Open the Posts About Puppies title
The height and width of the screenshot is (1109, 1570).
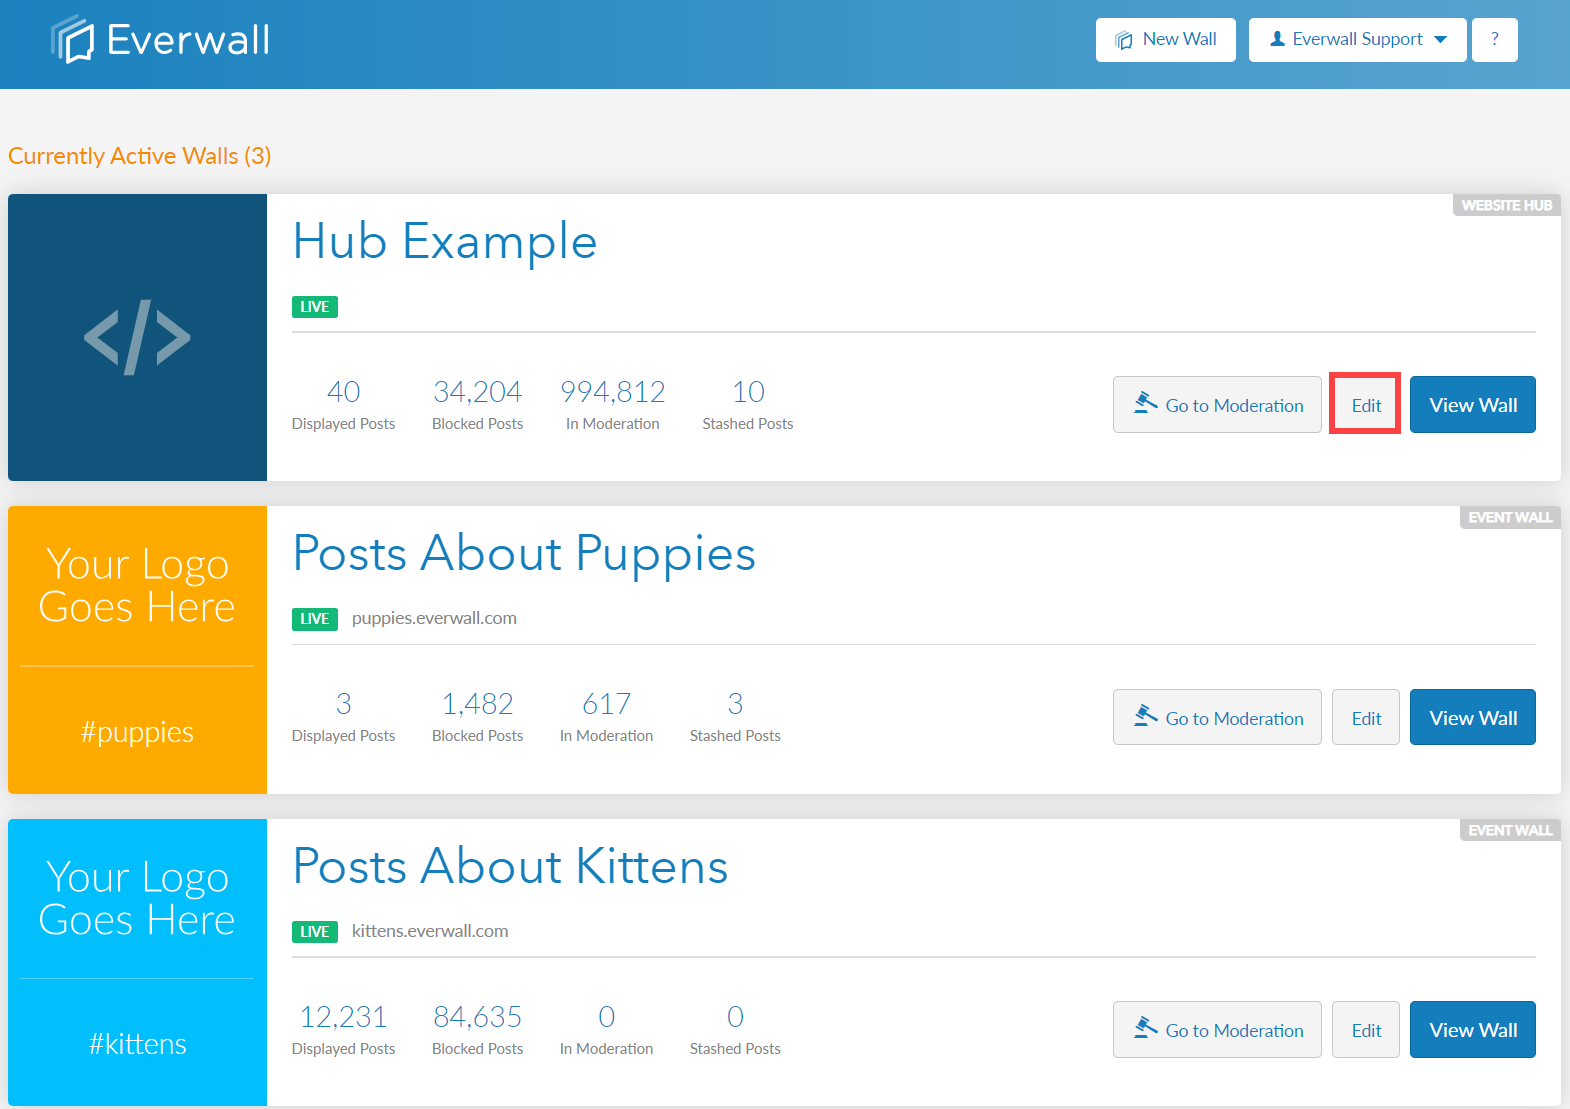[524, 554]
